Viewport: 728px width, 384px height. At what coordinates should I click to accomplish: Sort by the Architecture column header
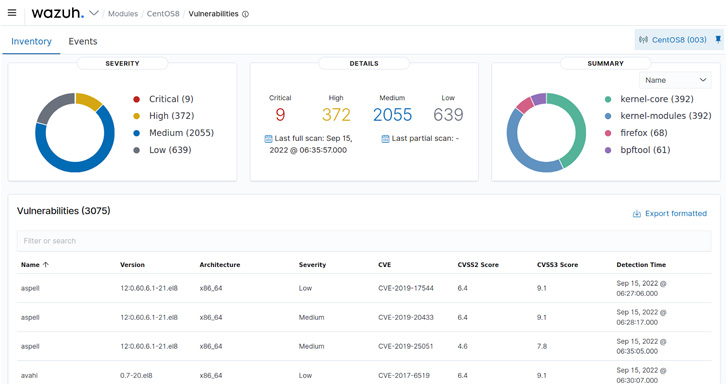click(220, 265)
